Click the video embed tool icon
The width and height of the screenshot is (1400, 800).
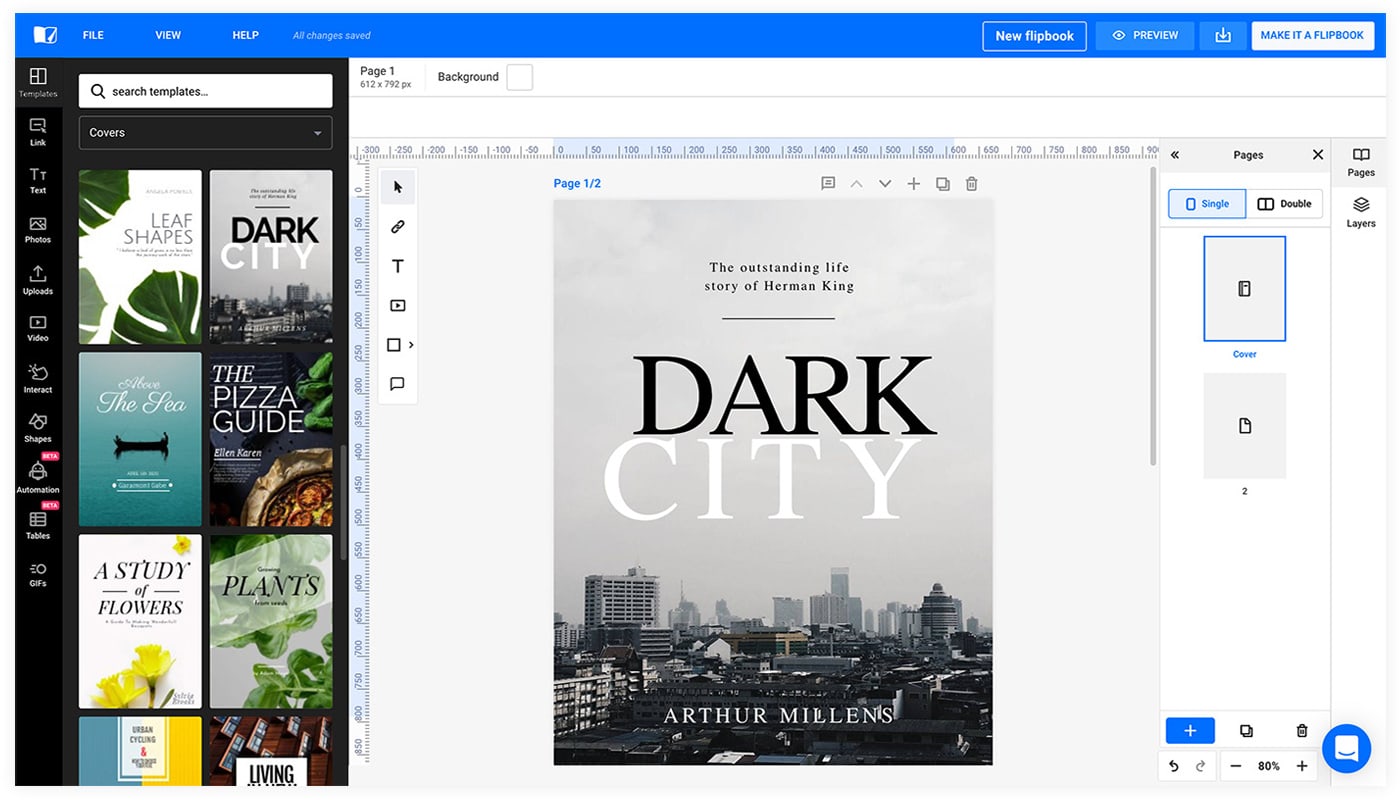(x=397, y=306)
